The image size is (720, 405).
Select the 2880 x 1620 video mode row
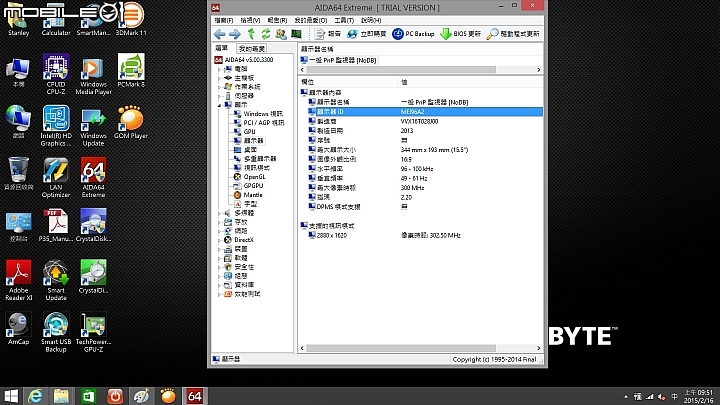point(420,236)
